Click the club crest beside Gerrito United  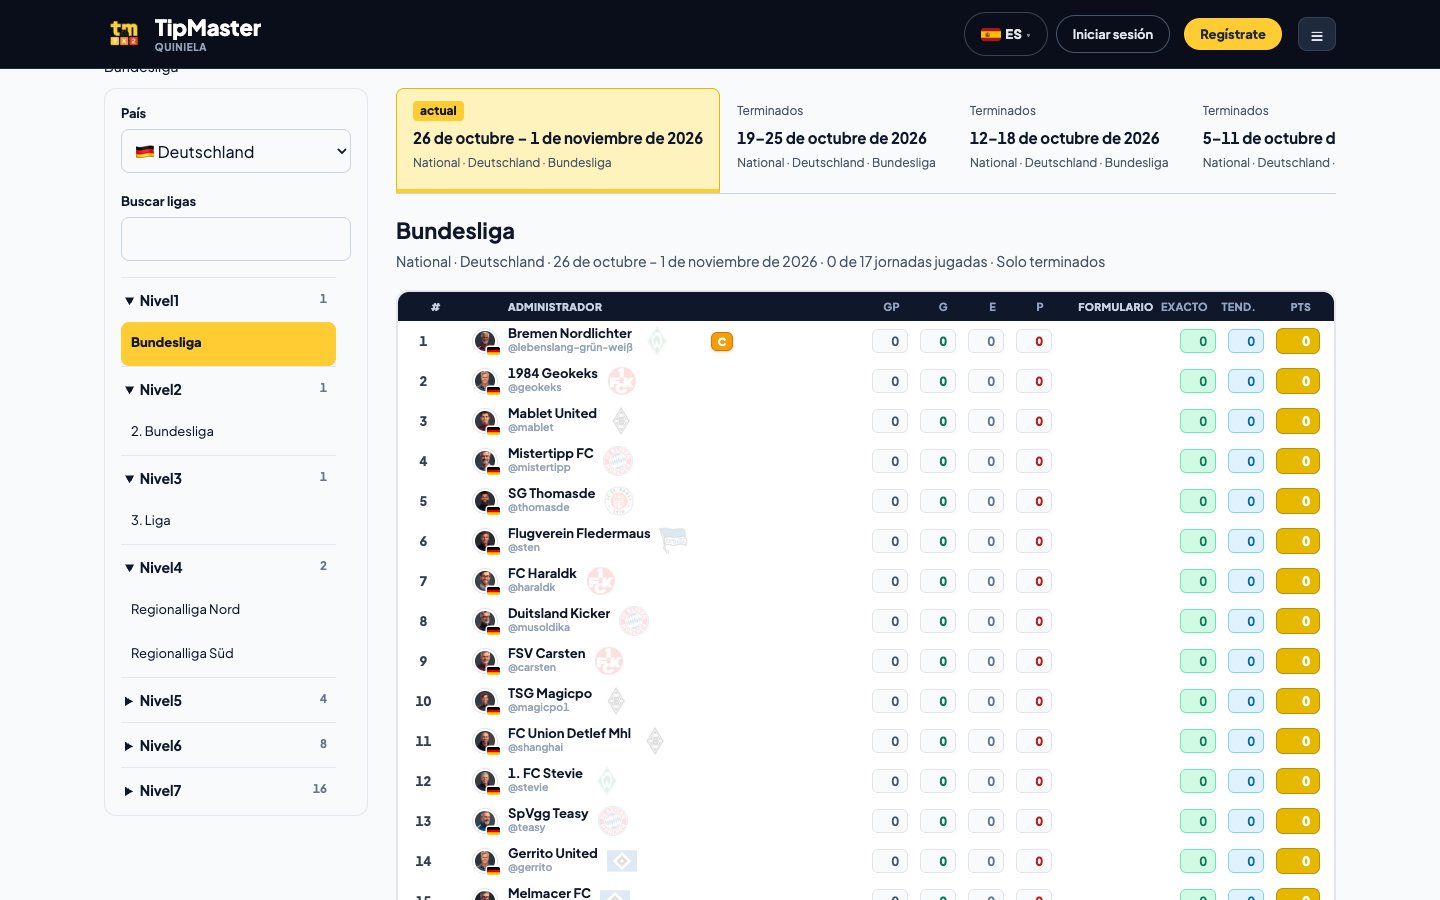click(622, 860)
